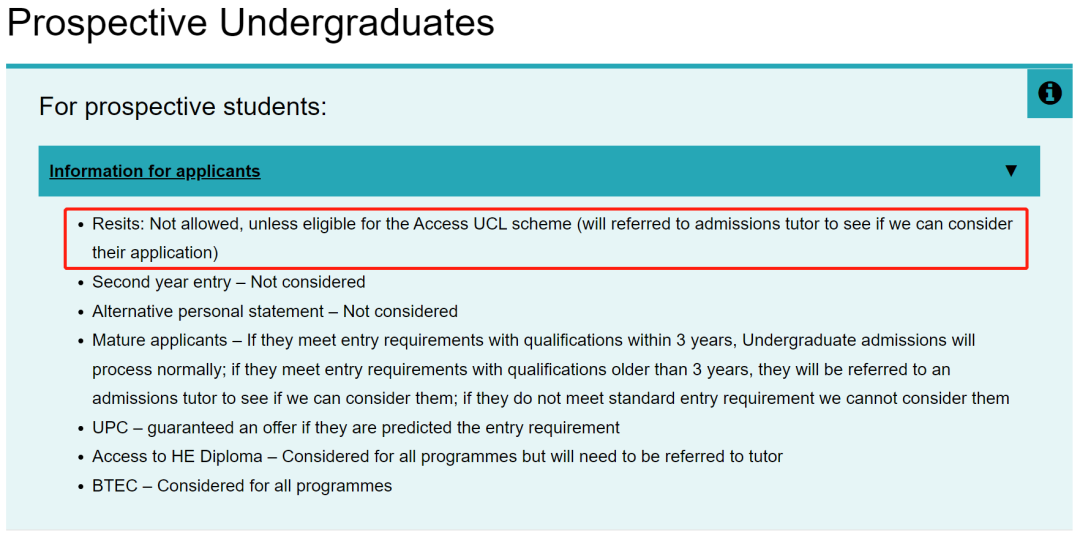Click the UPC guaranteed offer line

[x=356, y=428]
